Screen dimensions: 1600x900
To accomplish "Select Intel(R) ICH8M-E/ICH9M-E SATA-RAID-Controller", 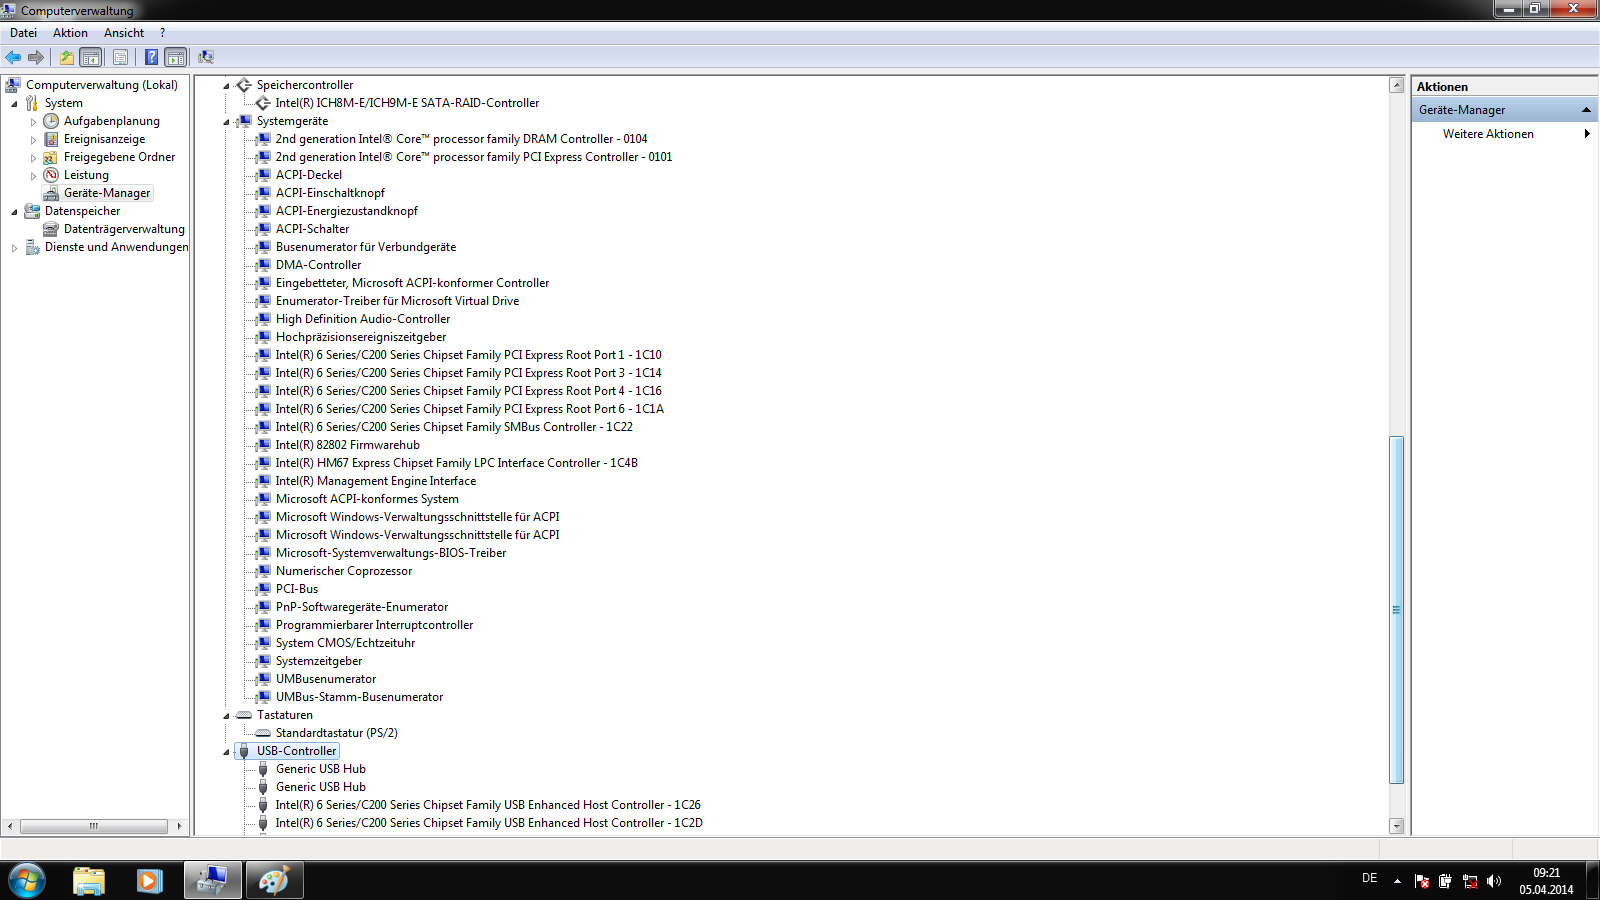I will [407, 103].
